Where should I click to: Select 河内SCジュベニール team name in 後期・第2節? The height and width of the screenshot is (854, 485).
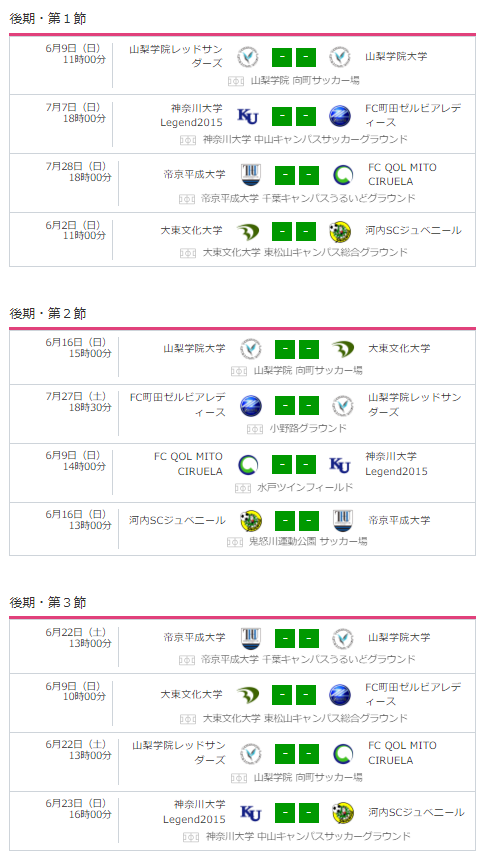pyautogui.click(x=177, y=521)
